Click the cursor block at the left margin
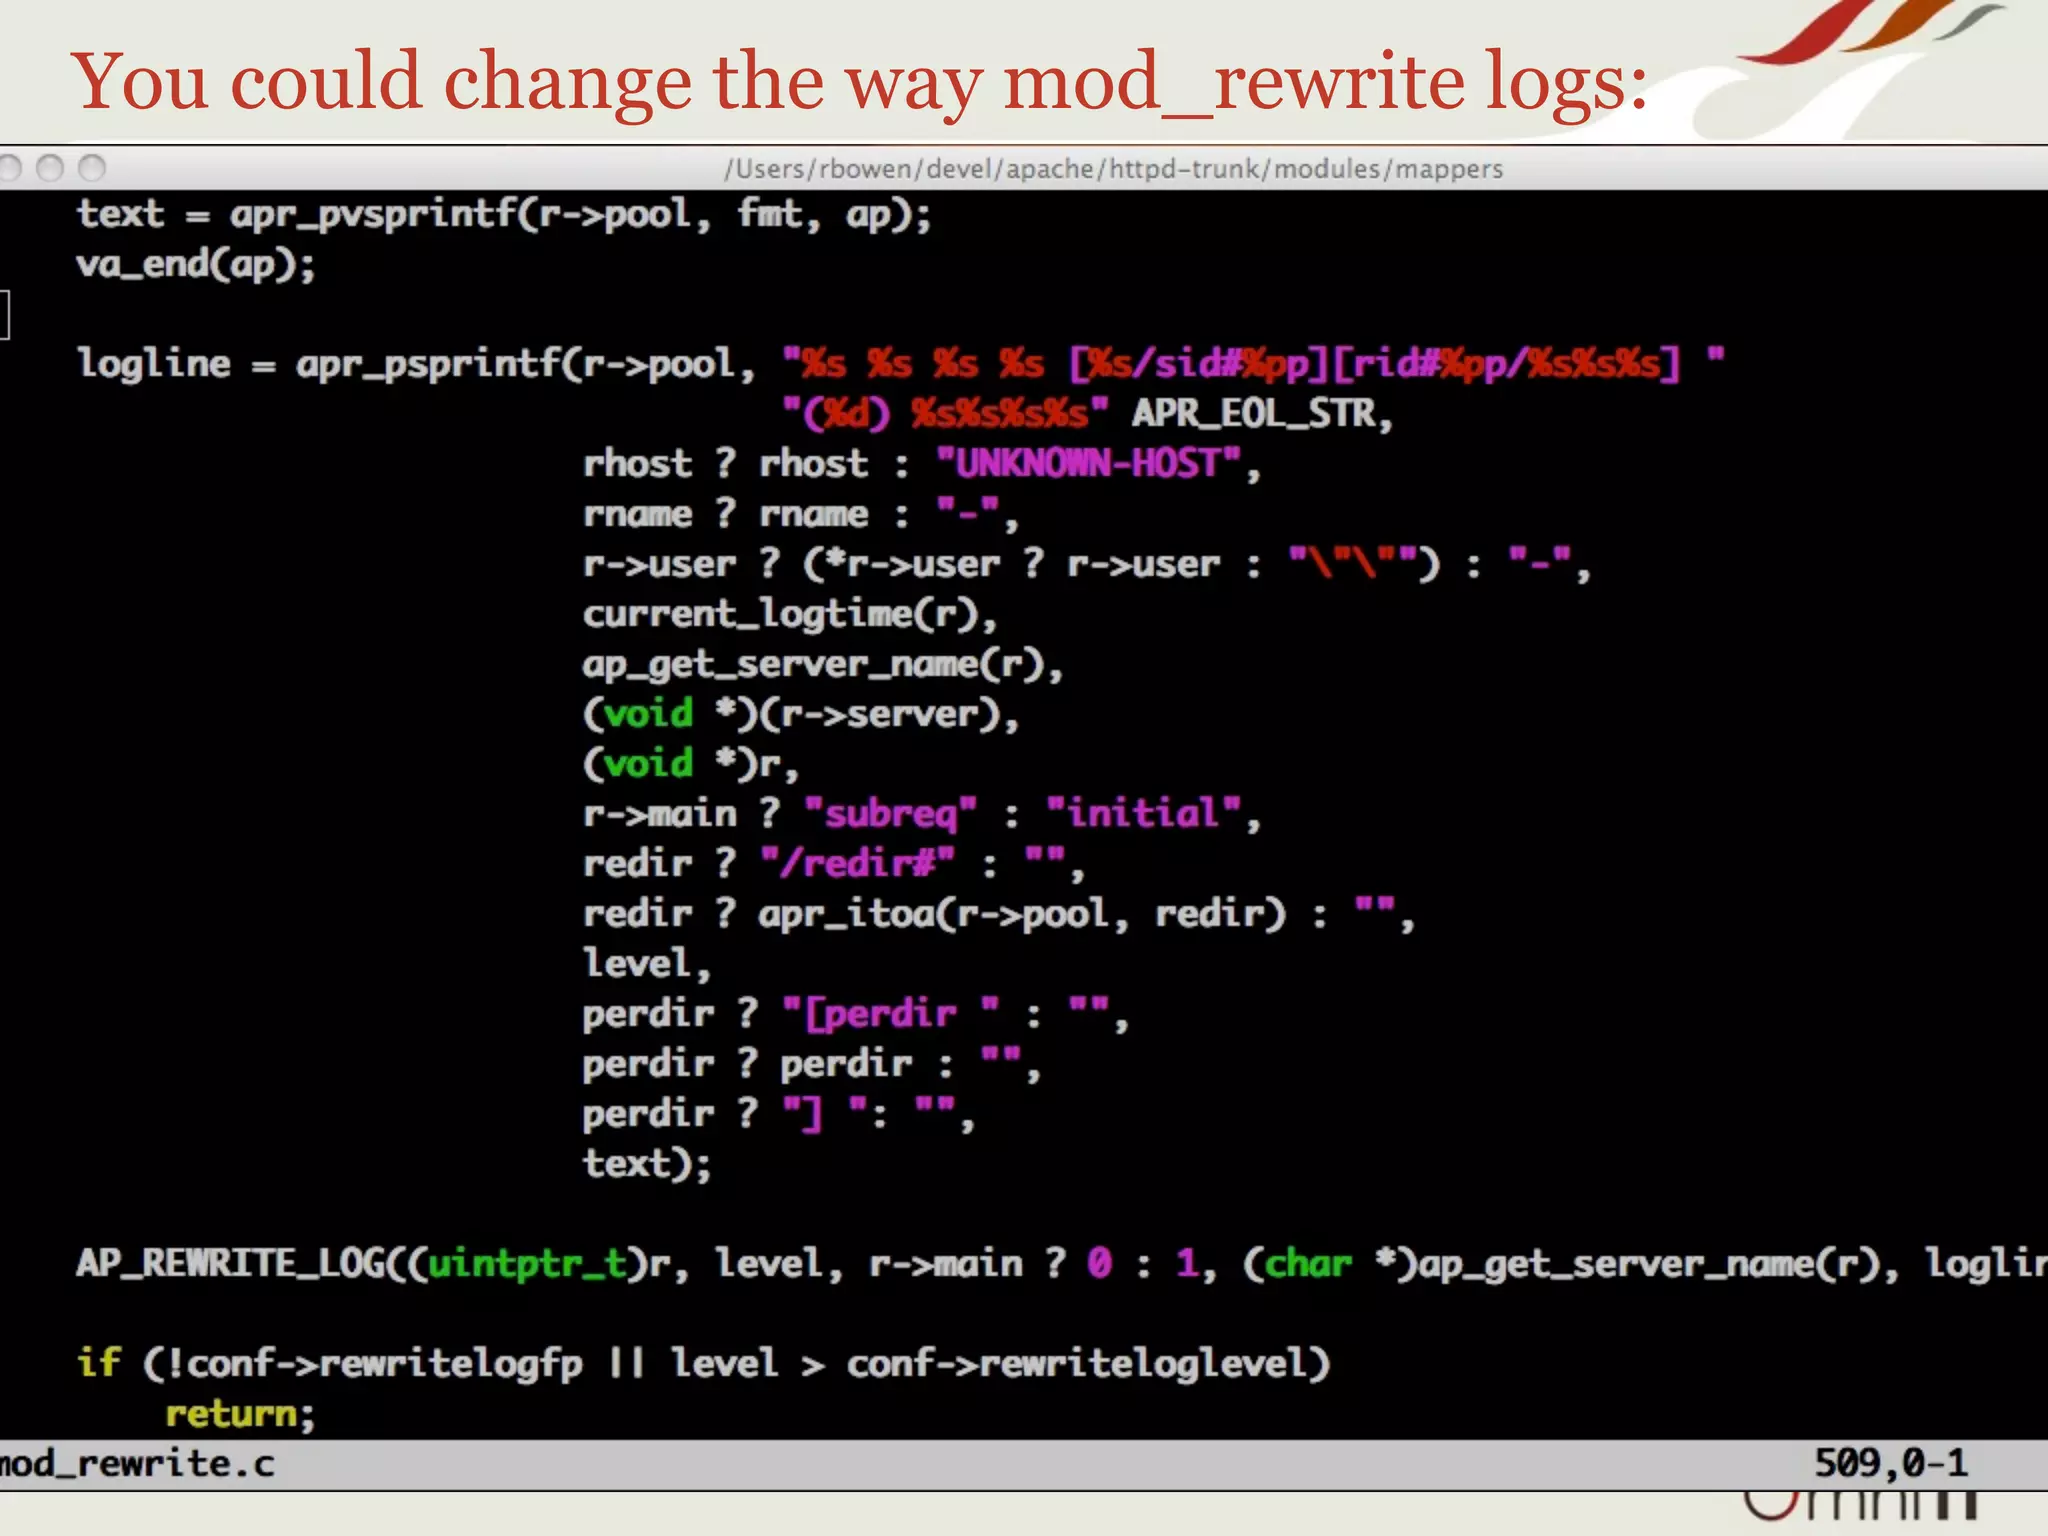Screen dimensions: 2048x1536 point(4,315)
